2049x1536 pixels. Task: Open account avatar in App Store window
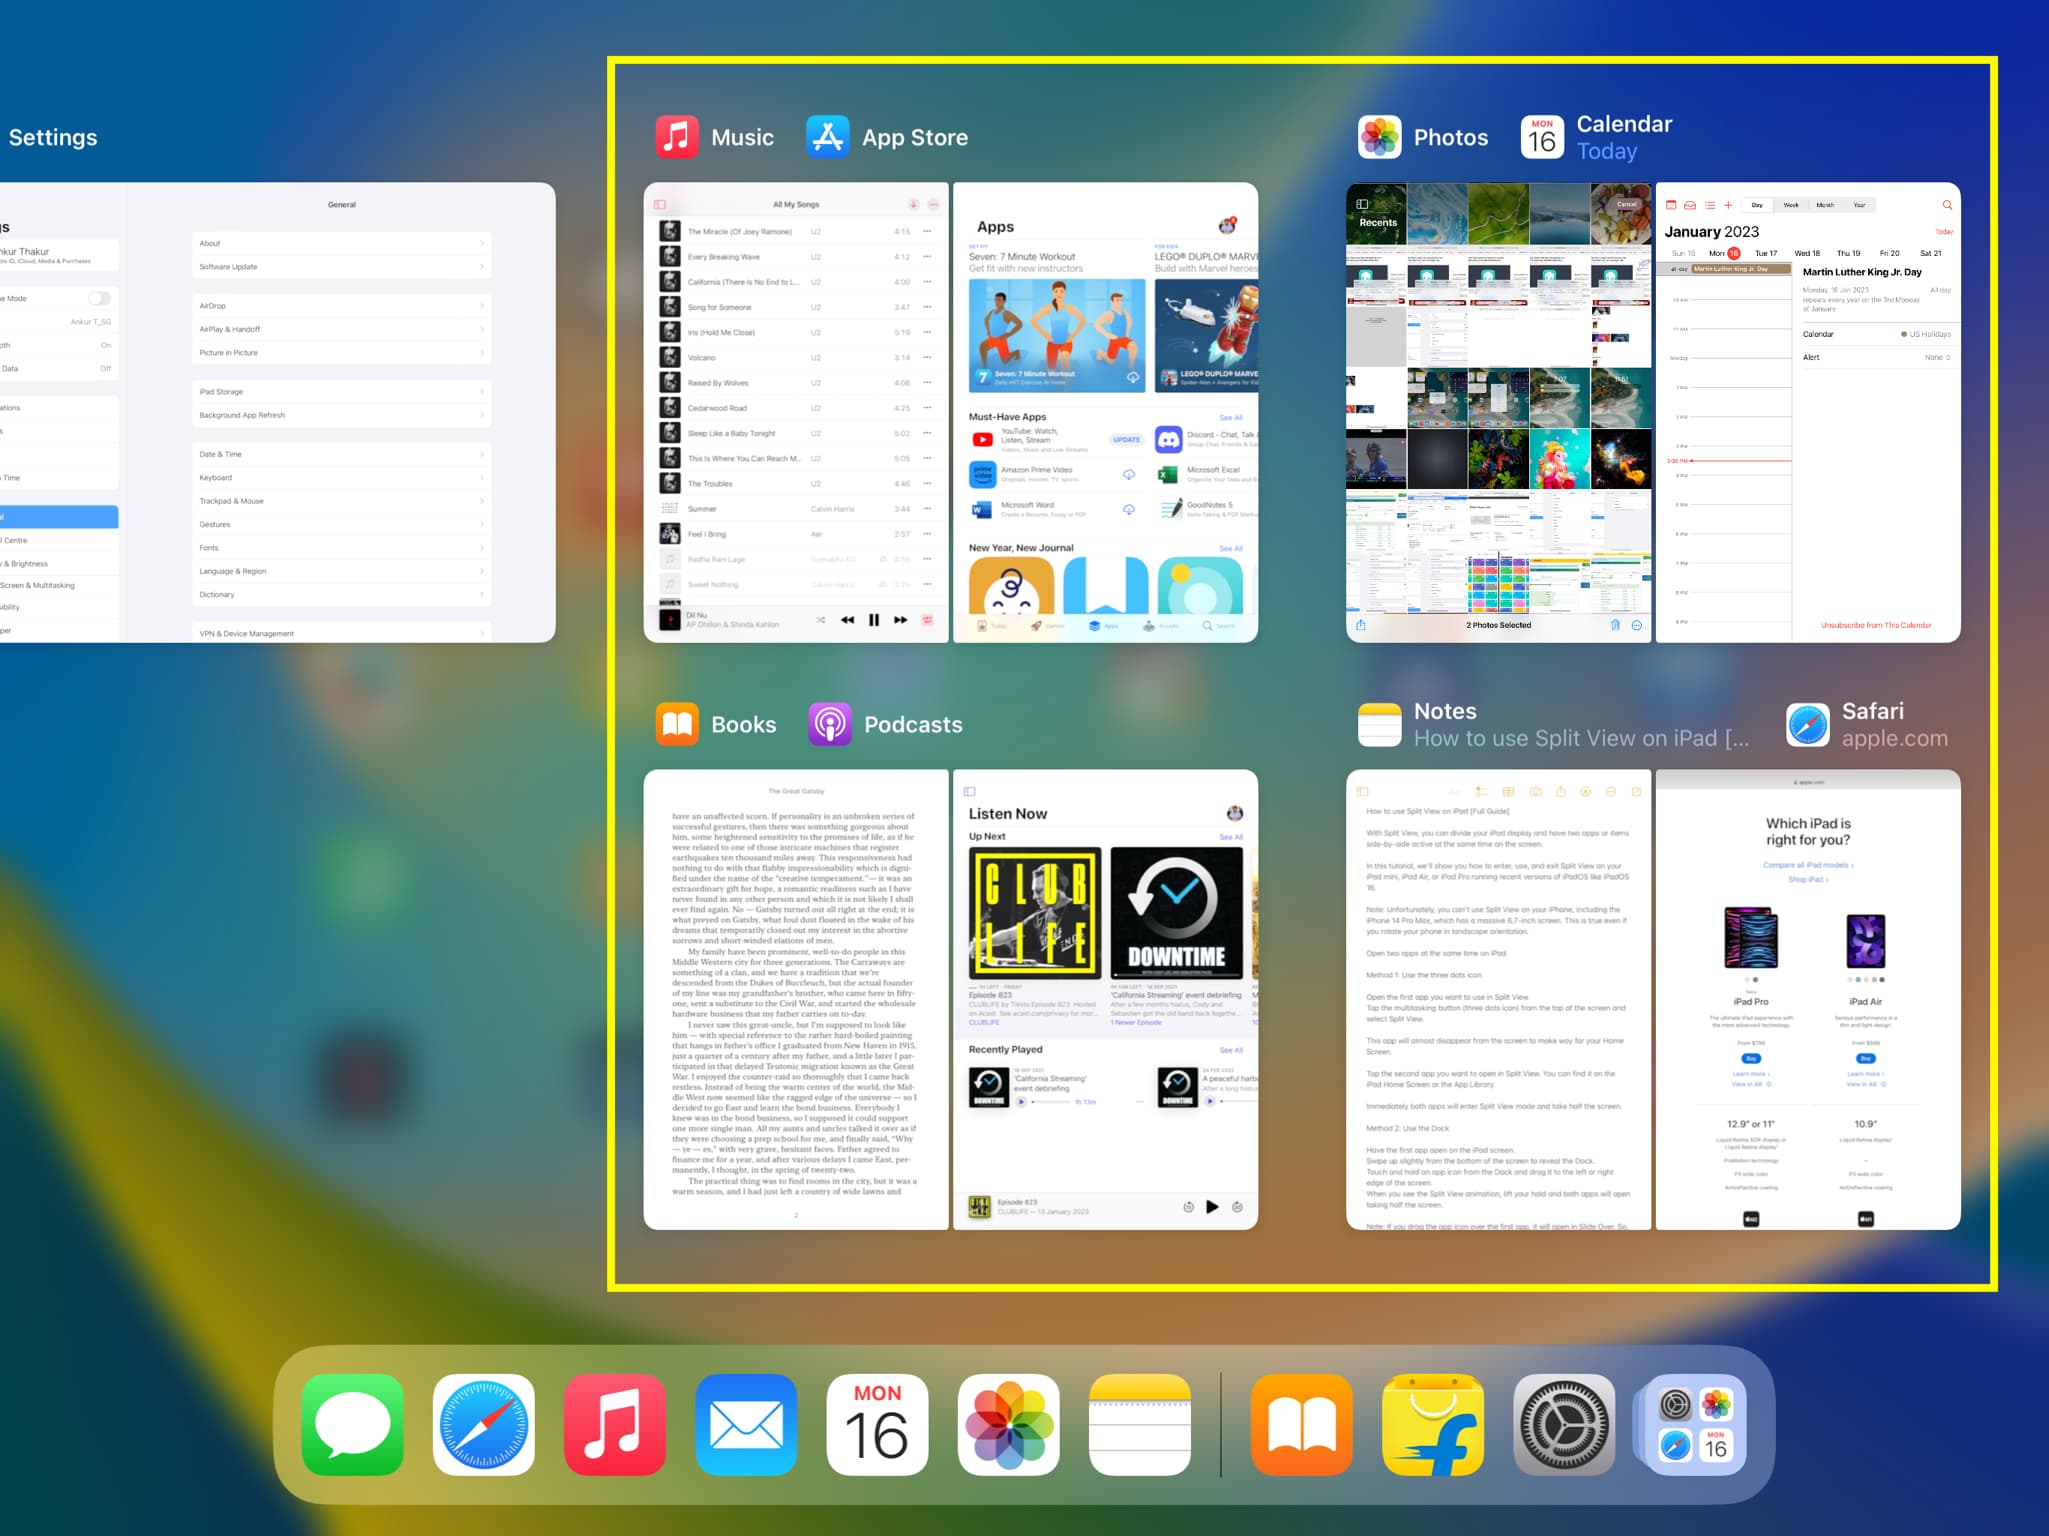(x=1228, y=225)
